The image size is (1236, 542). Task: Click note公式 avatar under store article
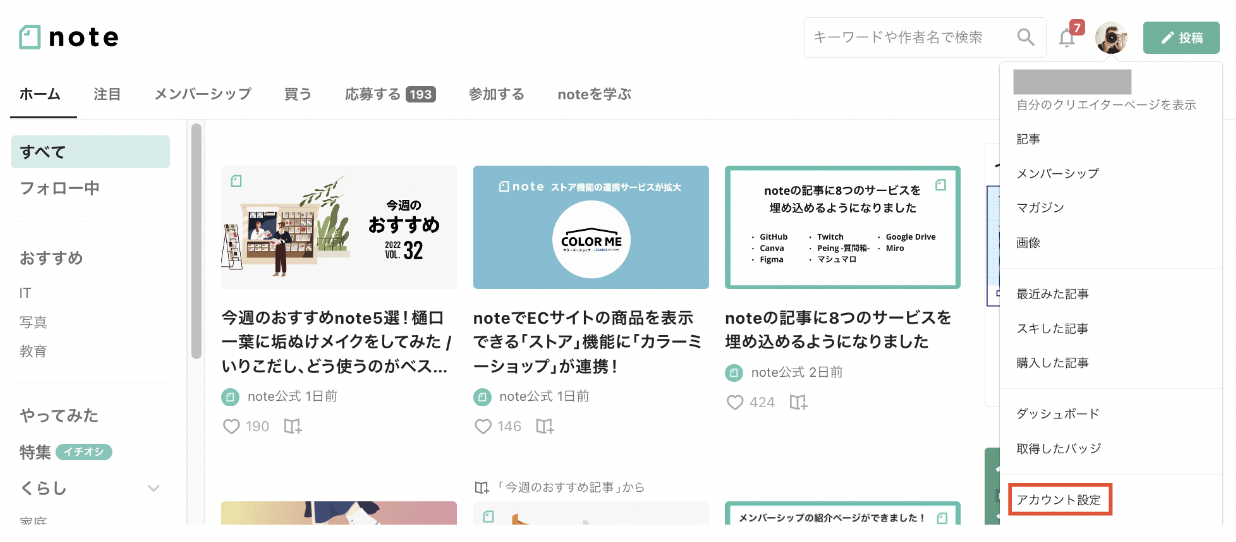click(x=483, y=396)
